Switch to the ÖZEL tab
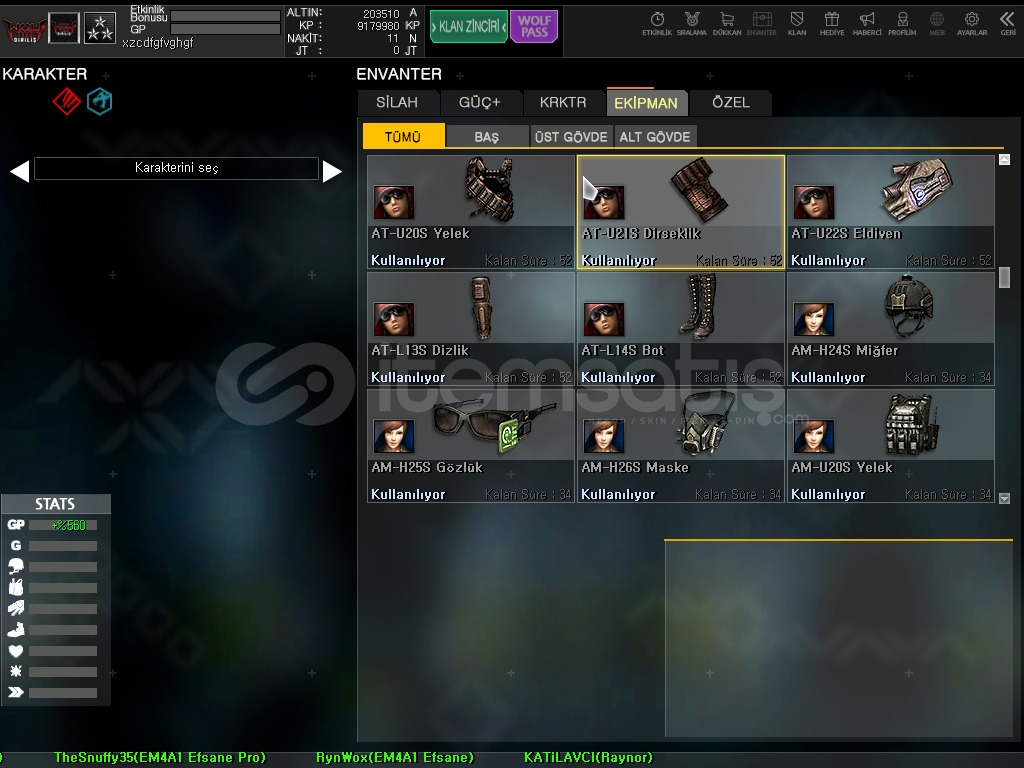This screenshot has height=768, width=1024. click(x=731, y=103)
